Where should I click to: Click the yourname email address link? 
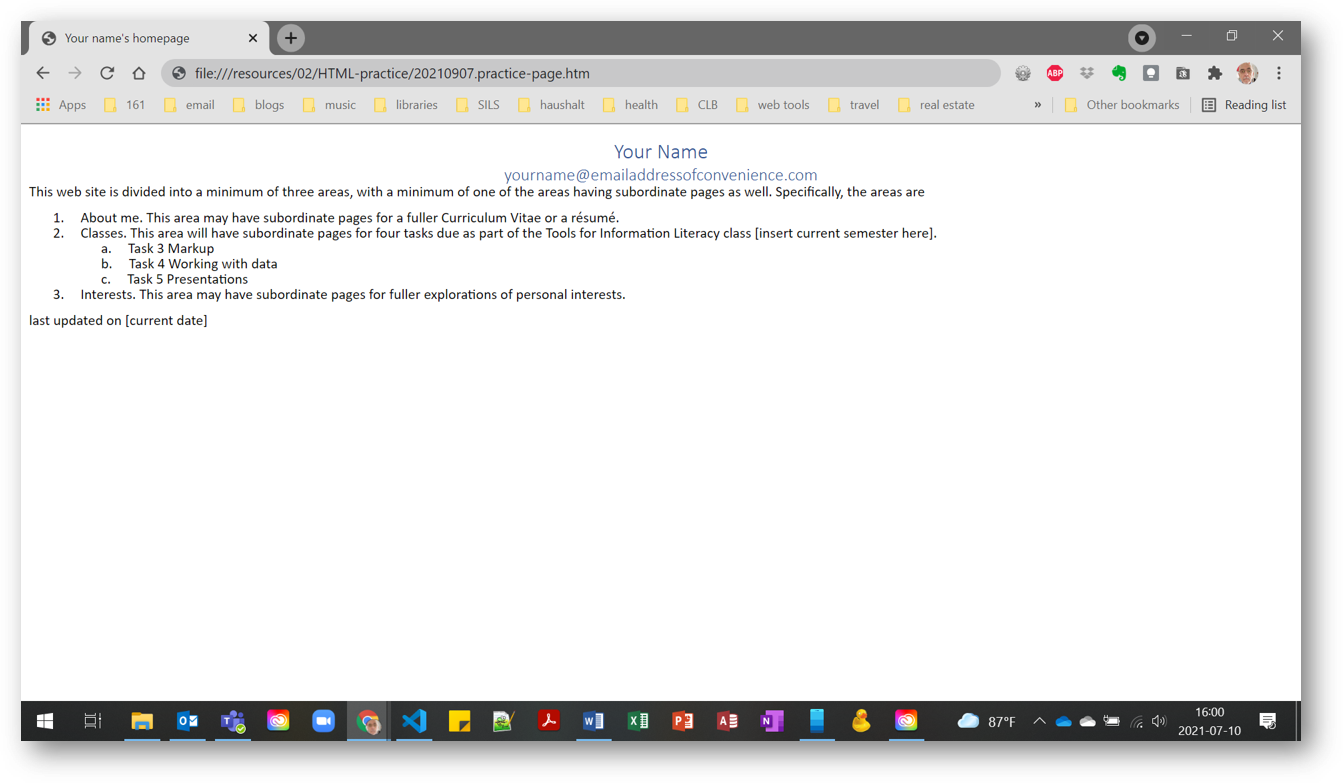(660, 175)
